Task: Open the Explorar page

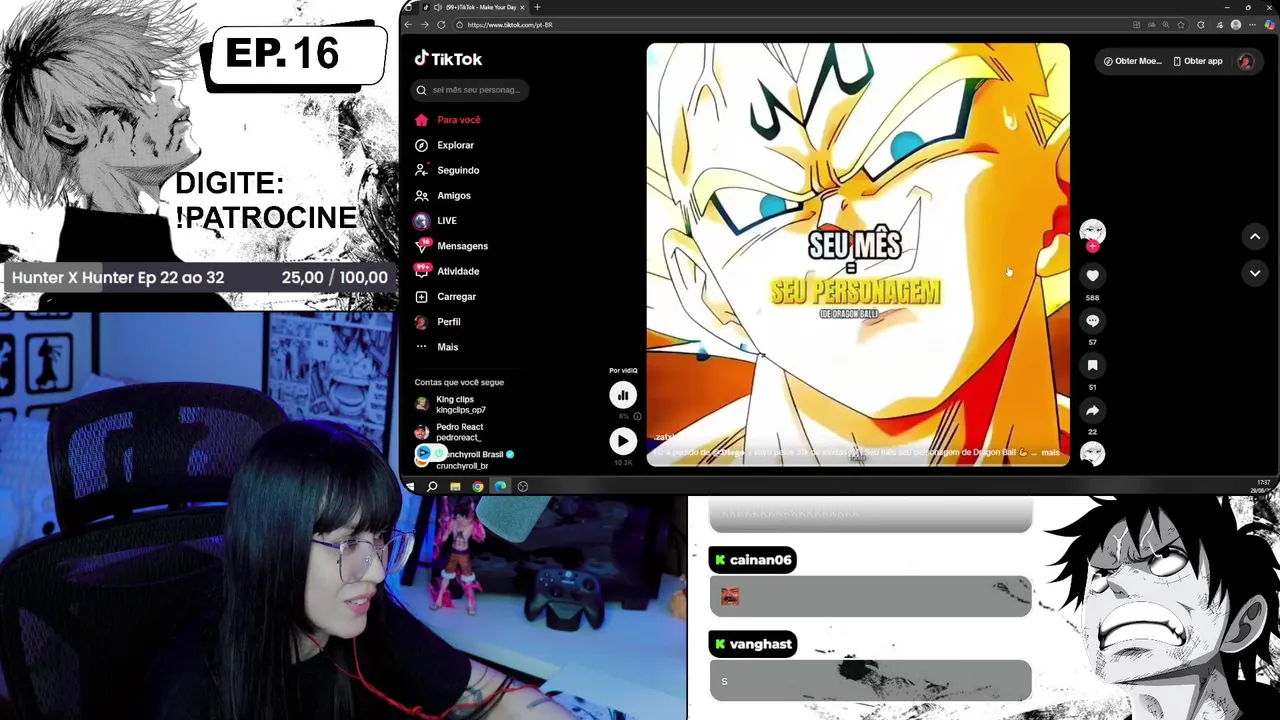Action: pyautogui.click(x=455, y=145)
